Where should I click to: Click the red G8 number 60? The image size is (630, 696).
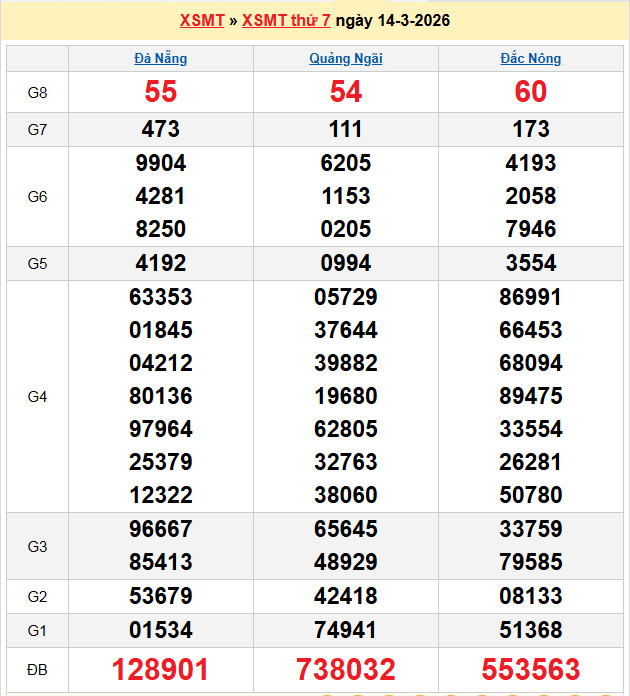[530, 92]
